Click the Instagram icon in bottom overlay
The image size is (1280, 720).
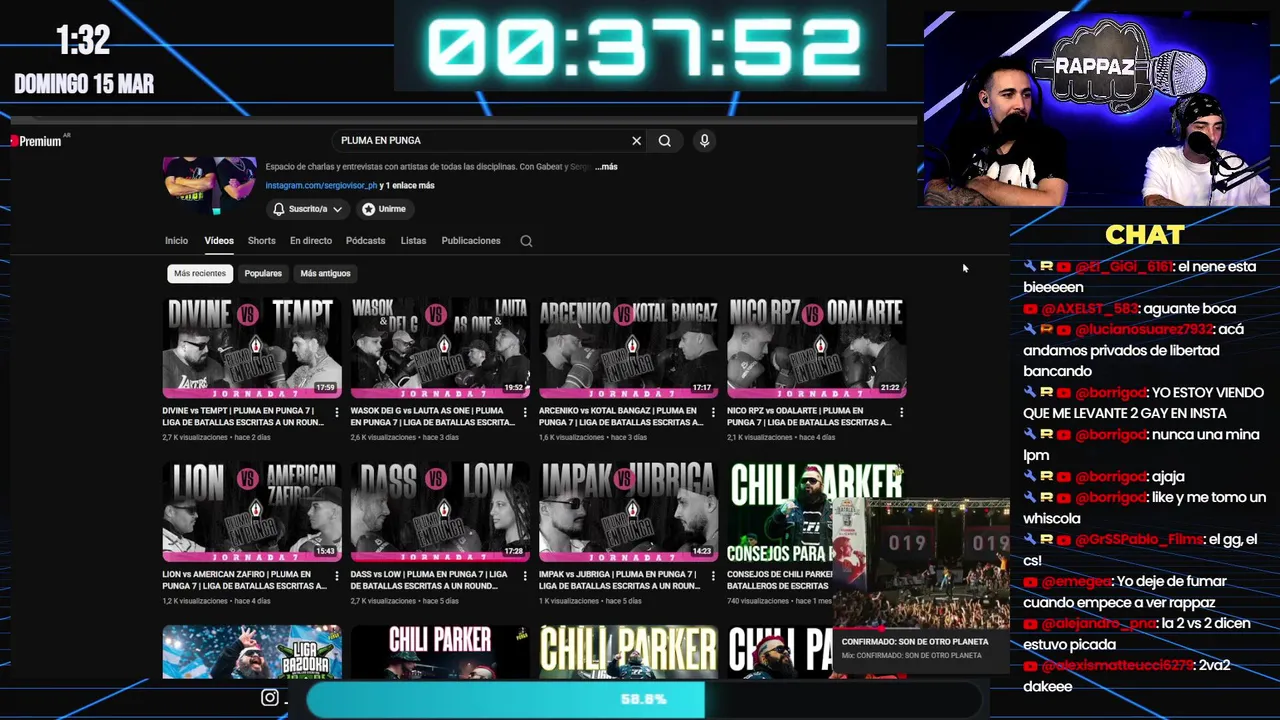[x=270, y=698]
